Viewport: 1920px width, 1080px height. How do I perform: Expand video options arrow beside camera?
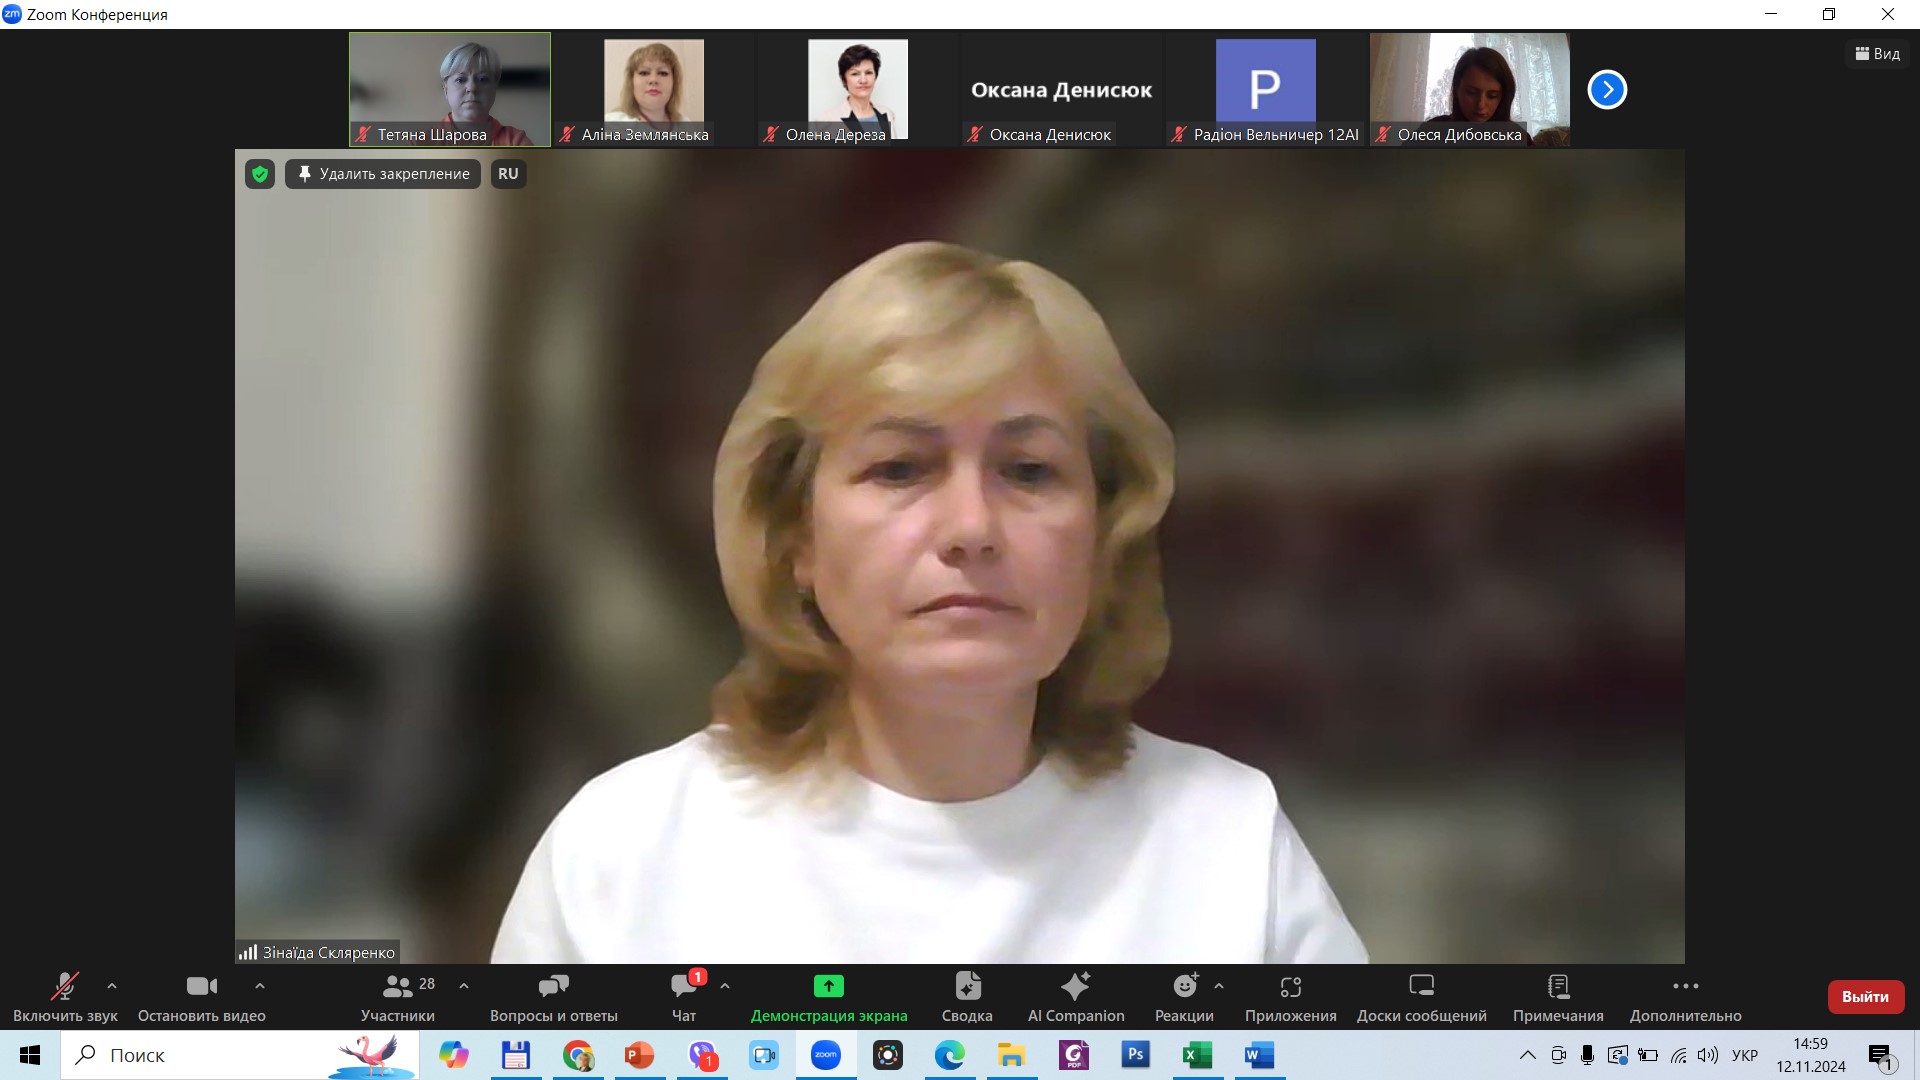pyautogui.click(x=260, y=986)
